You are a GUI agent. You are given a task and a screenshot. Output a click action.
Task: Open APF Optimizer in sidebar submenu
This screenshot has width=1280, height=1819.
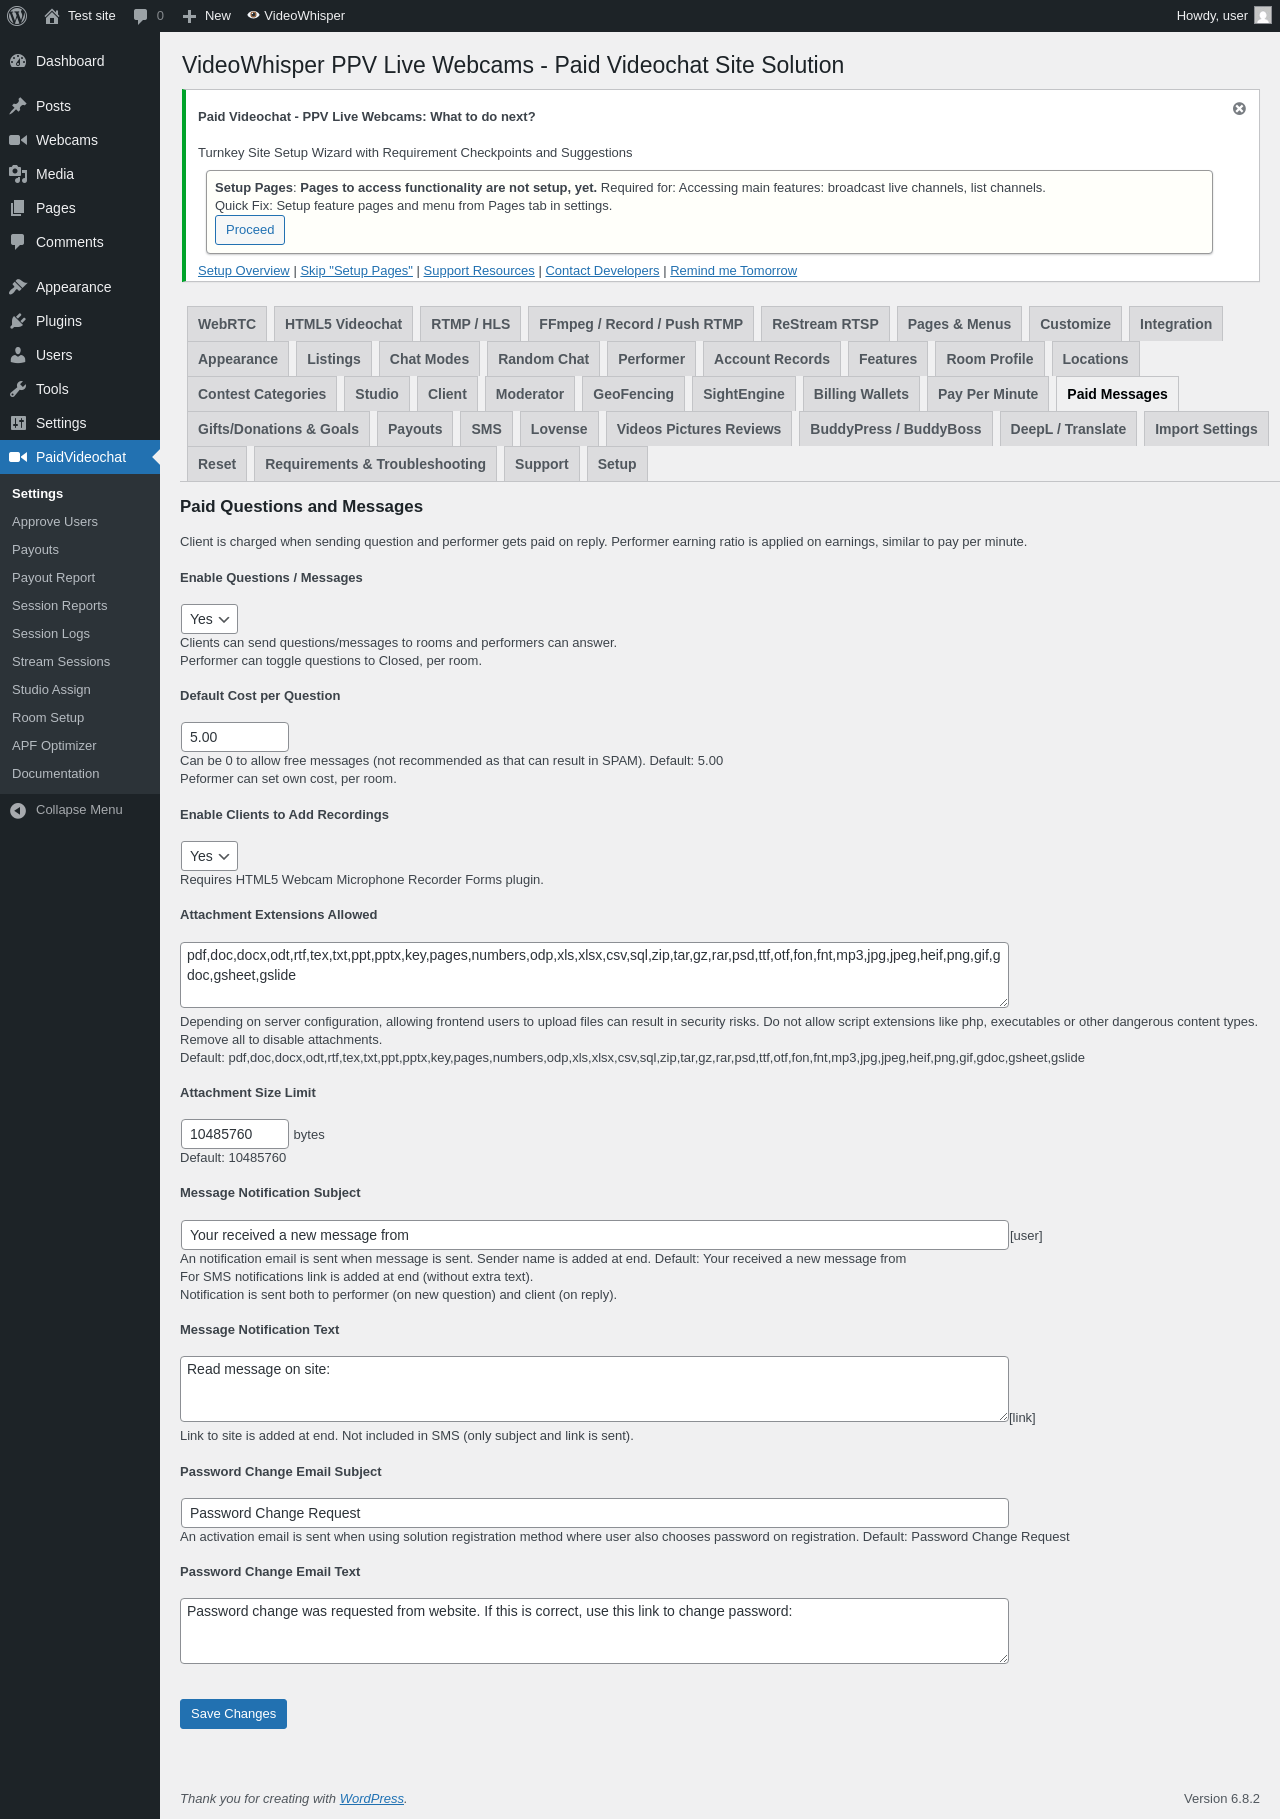pos(54,746)
